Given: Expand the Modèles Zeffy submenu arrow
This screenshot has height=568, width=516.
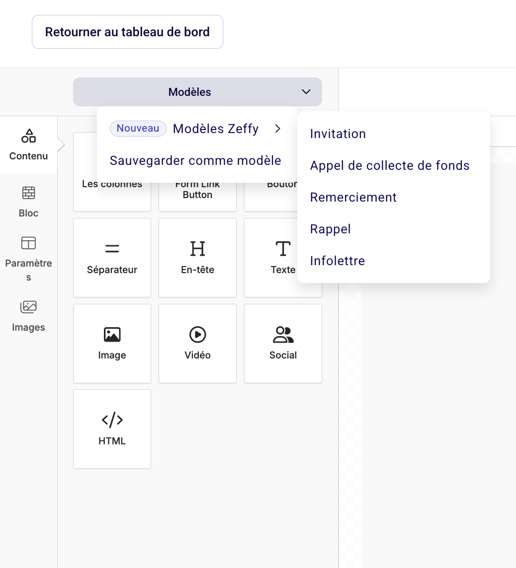Looking at the screenshot, I should pos(278,129).
